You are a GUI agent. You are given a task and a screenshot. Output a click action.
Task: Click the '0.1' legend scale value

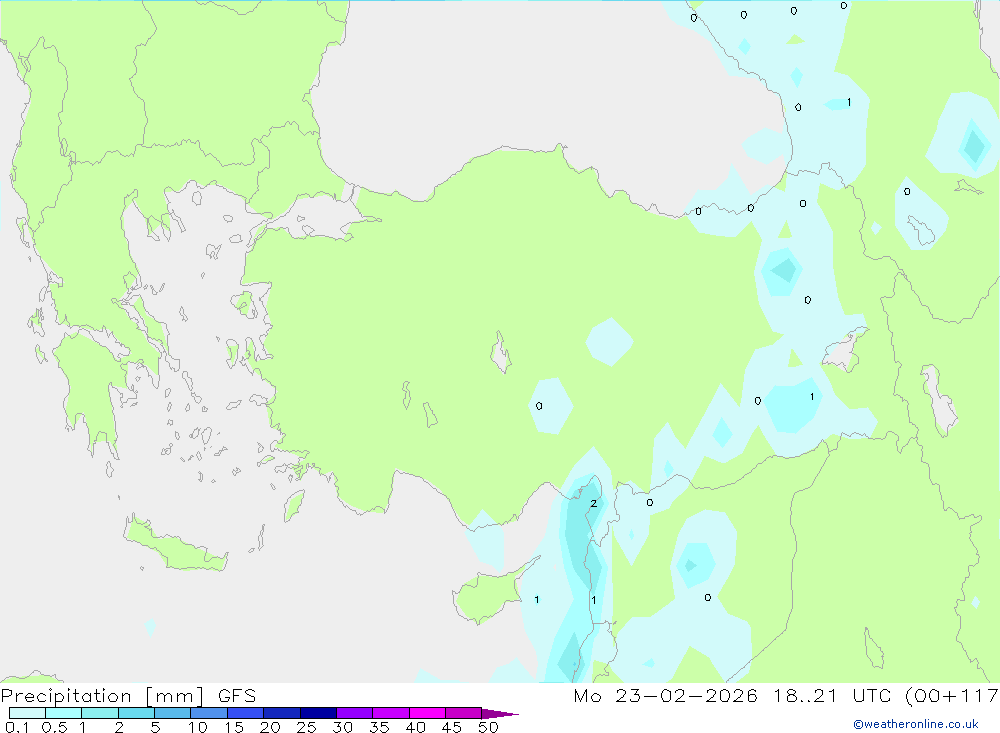point(17,727)
